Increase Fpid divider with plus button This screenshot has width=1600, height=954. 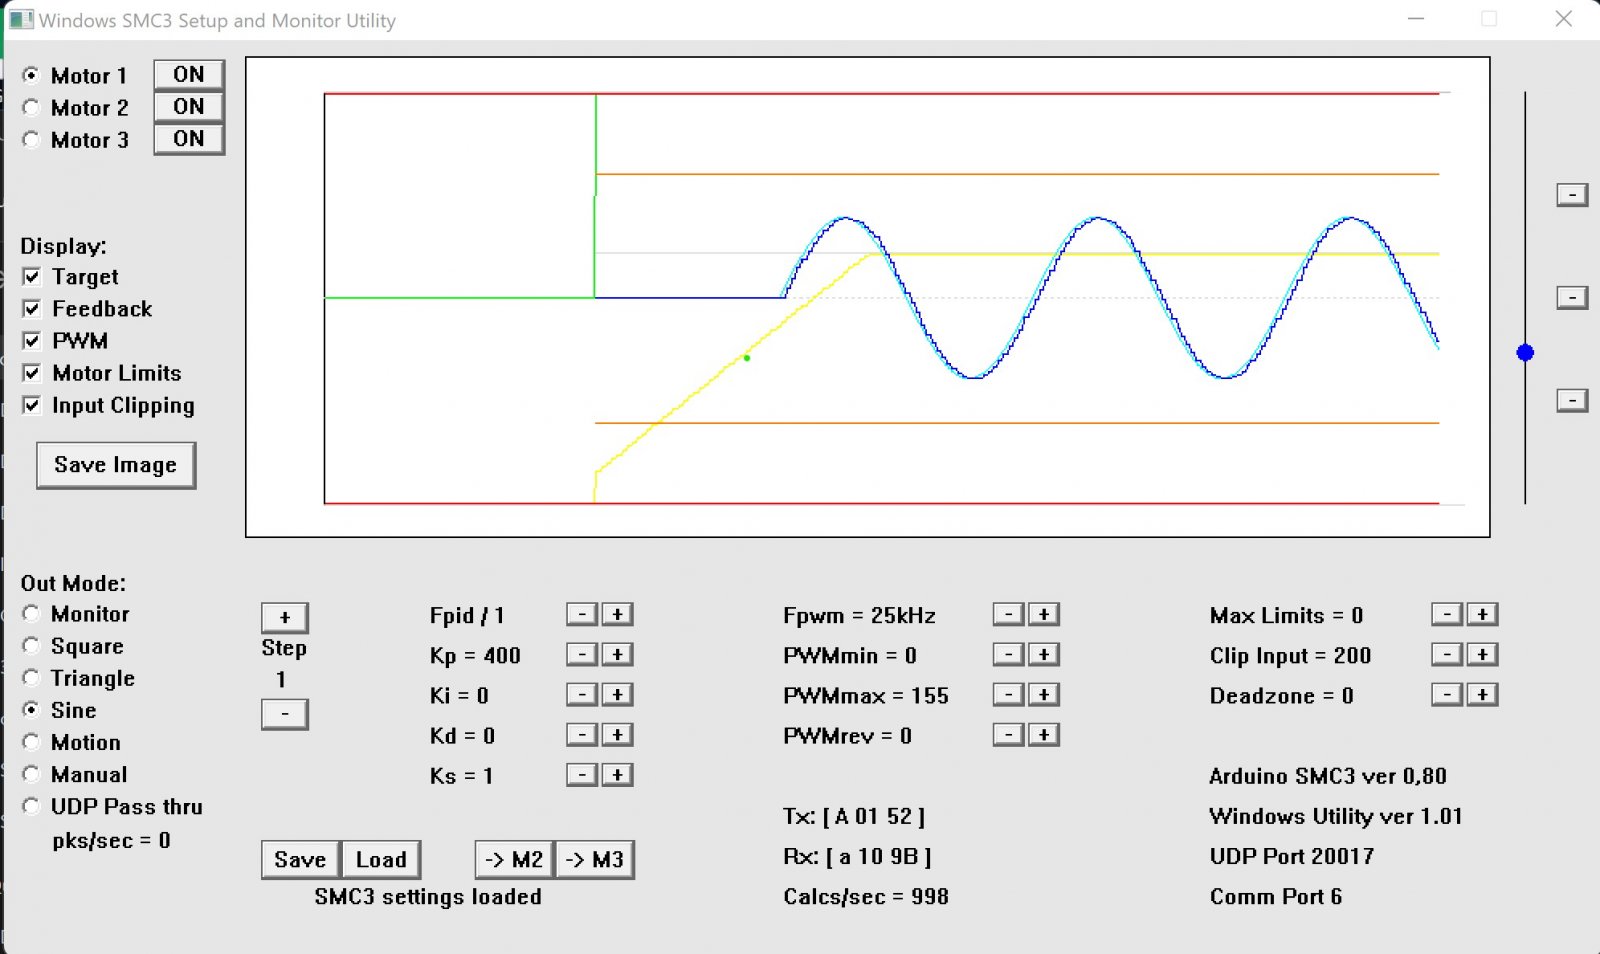(x=618, y=614)
